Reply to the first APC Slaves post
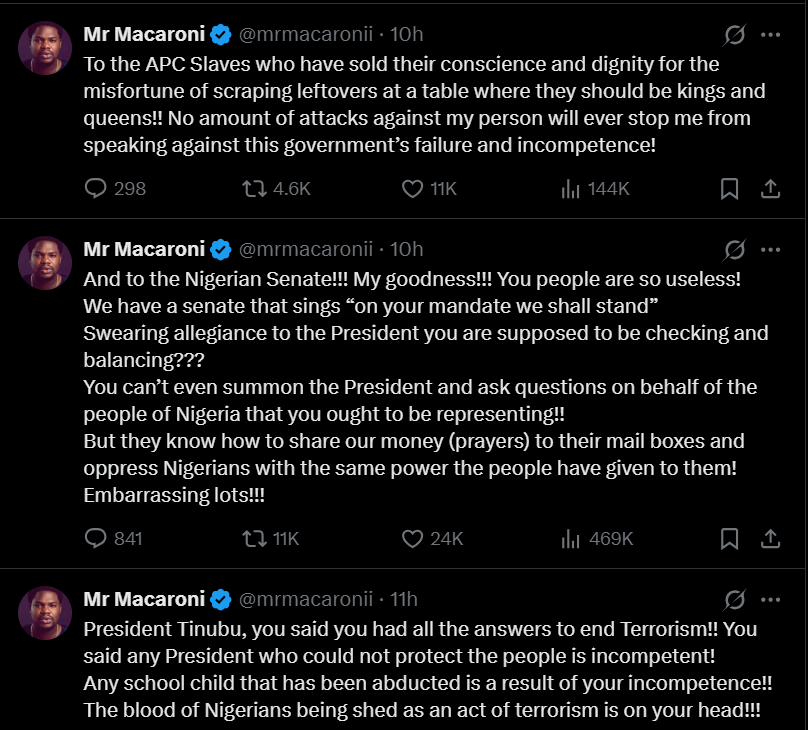 (x=96, y=188)
